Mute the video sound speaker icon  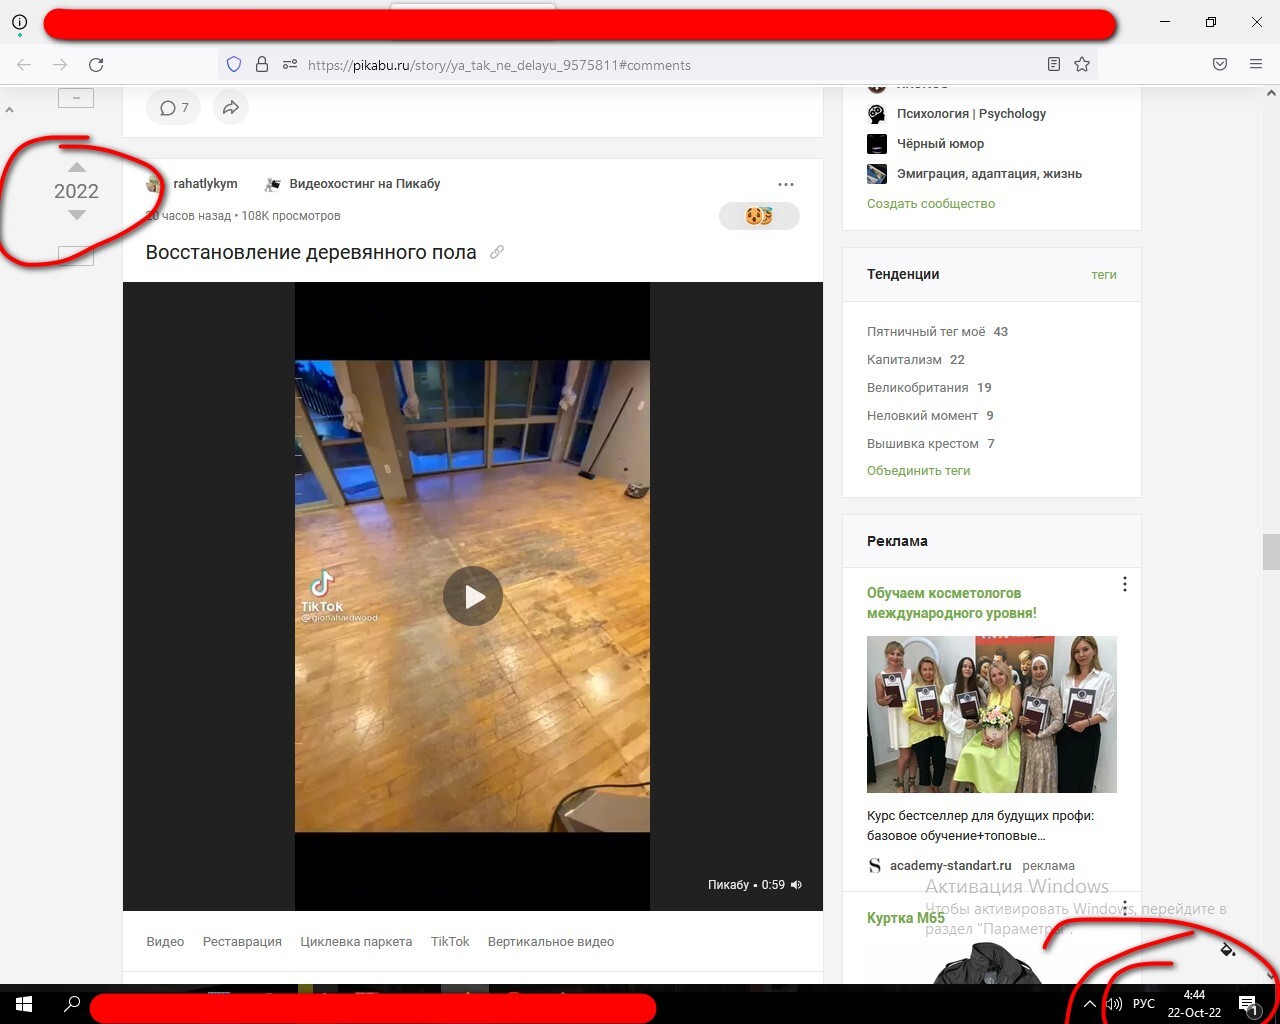[x=796, y=885]
